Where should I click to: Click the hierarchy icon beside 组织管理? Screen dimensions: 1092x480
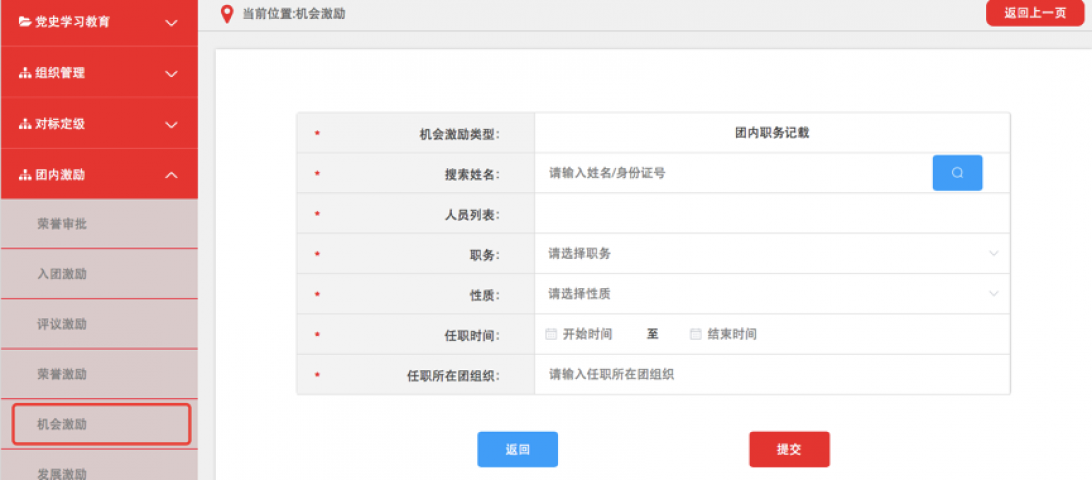tap(25, 73)
